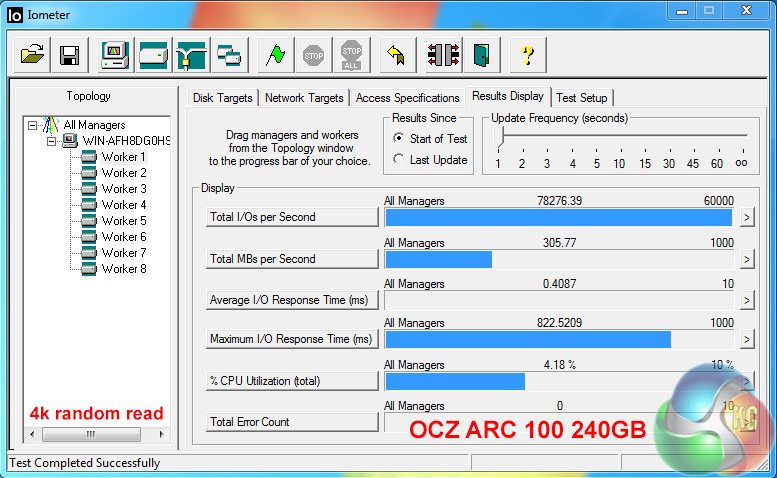This screenshot has width=777, height=478.
Task: Click Worker 4 disk icon
Action: point(89,205)
